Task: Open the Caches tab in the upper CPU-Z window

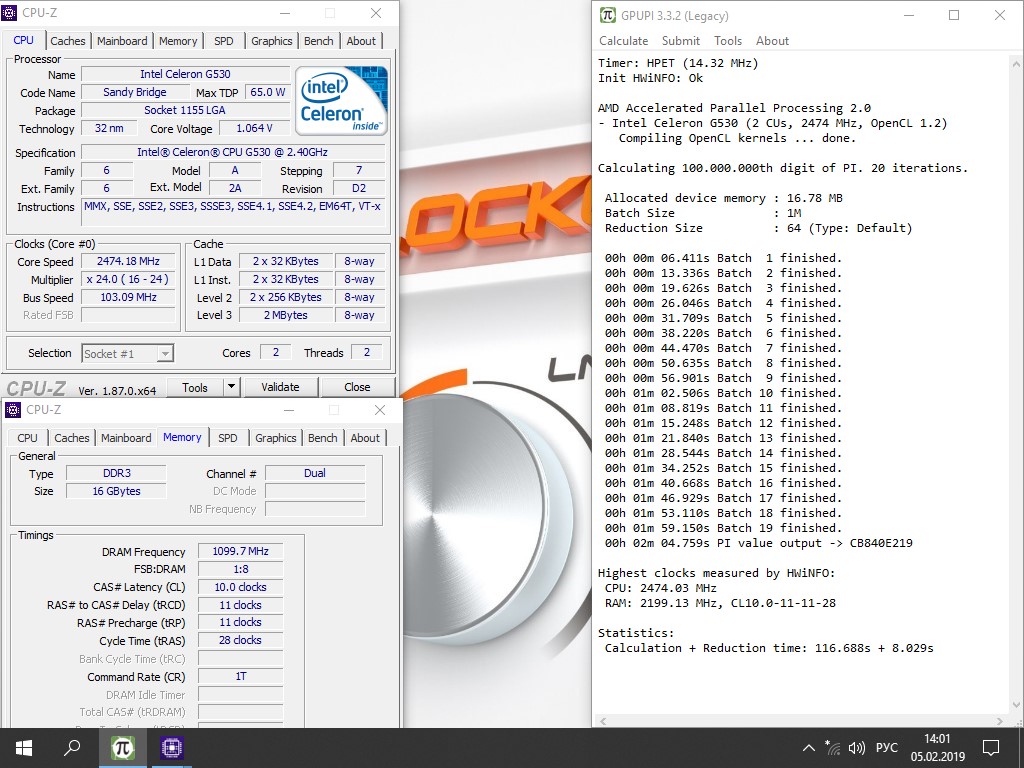Action: pyautogui.click(x=68, y=41)
